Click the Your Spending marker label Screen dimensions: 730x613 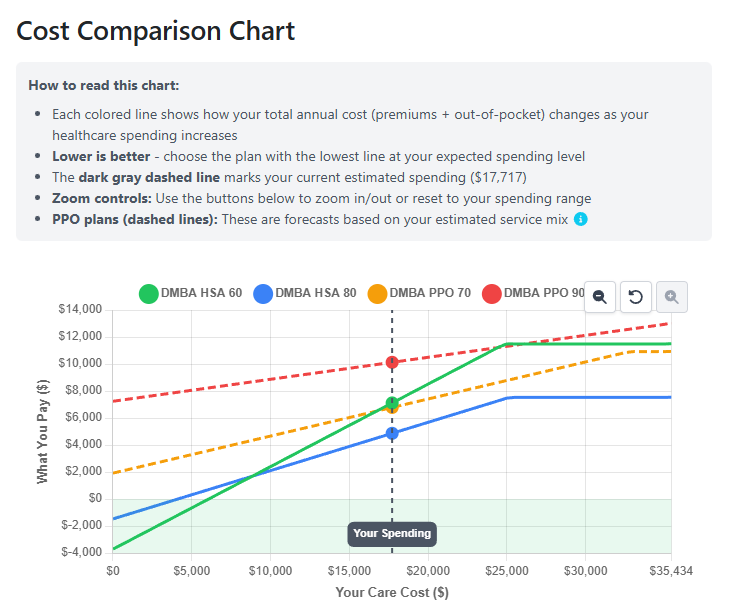pyautogui.click(x=392, y=534)
